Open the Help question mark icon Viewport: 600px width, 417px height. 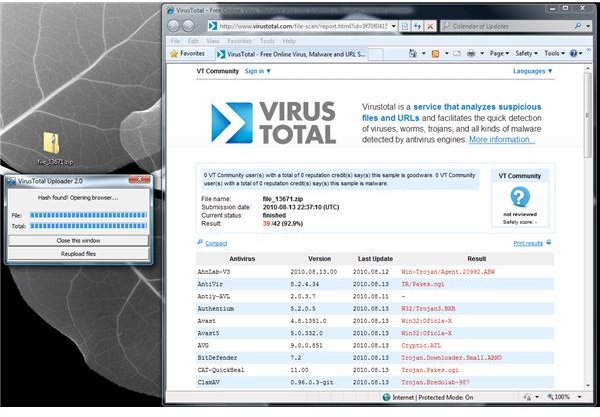(x=573, y=54)
